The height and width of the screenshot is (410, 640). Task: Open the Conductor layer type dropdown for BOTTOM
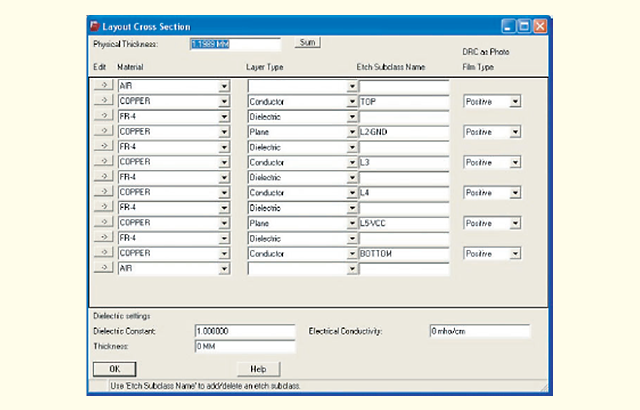(x=352, y=254)
